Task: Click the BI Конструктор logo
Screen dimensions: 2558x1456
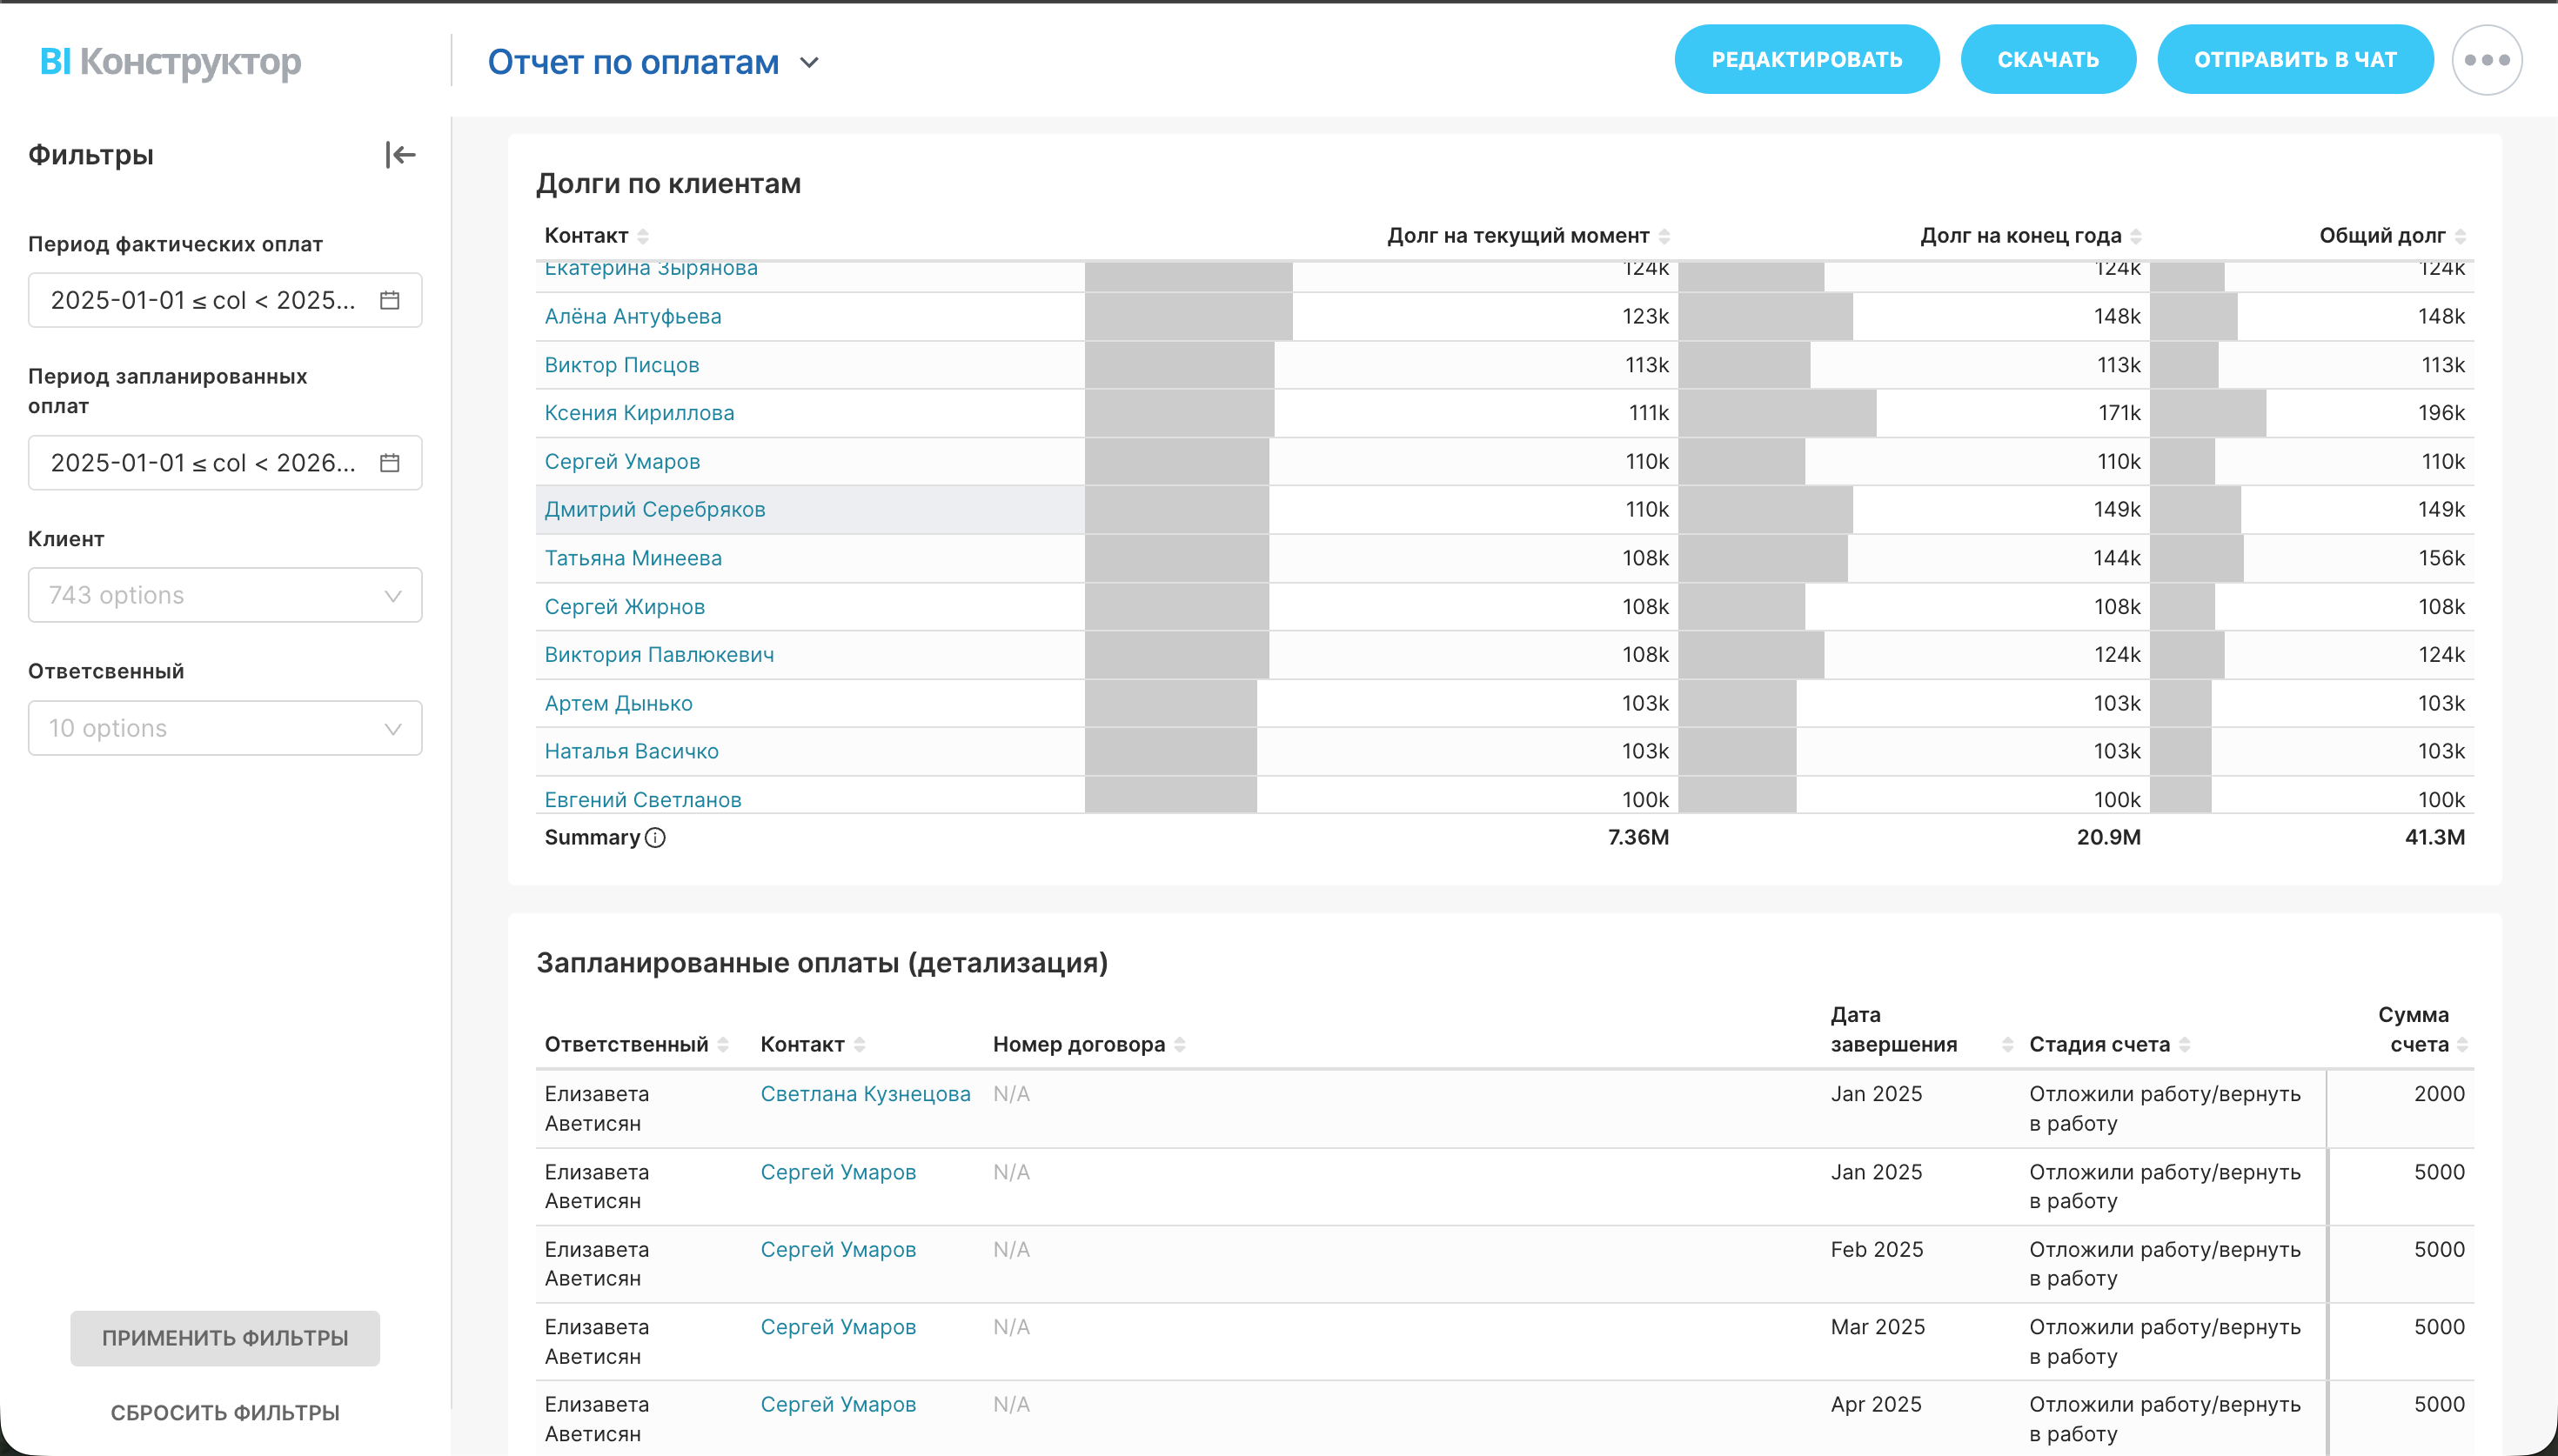Action: (x=170, y=62)
